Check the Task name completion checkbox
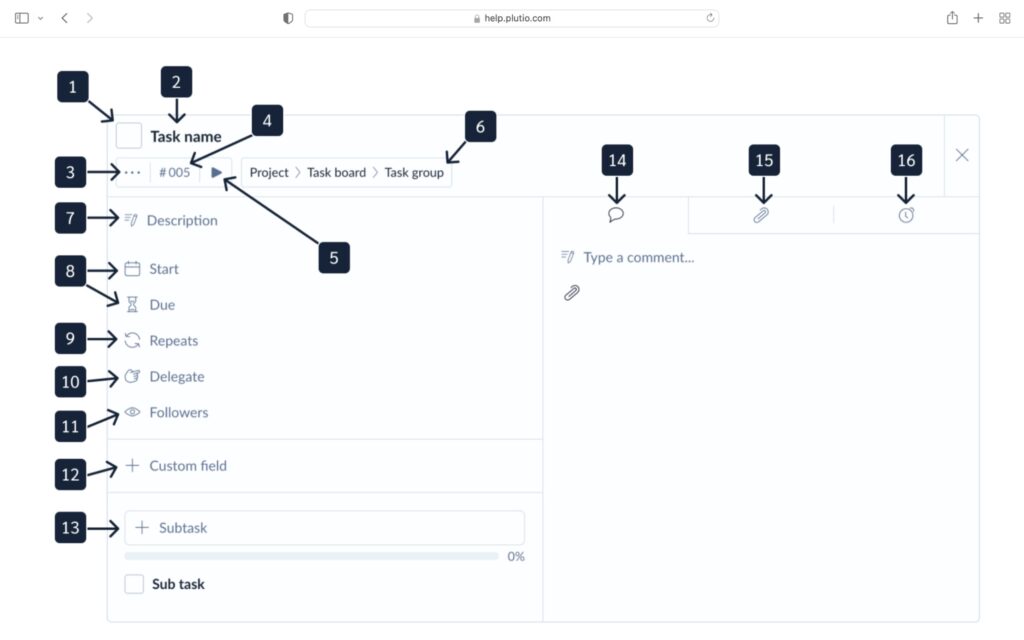The image size is (1024, 640). (127, 134)
